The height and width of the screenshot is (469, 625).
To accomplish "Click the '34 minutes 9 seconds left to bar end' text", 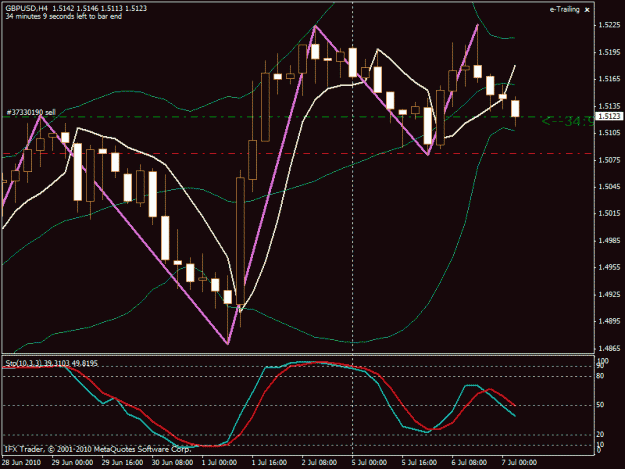I will [64, 17].
